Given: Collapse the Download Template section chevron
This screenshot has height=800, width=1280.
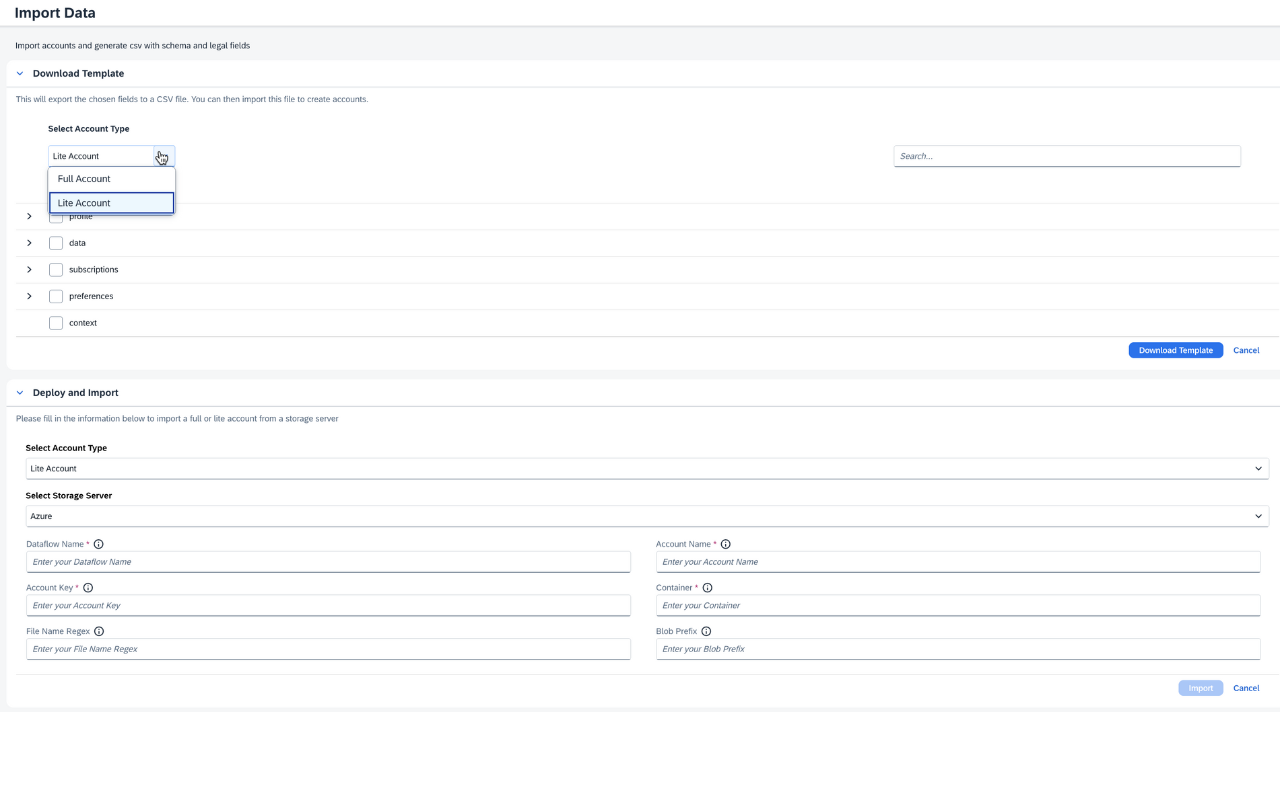Looking at the screenshot, I should click(19, 73).
